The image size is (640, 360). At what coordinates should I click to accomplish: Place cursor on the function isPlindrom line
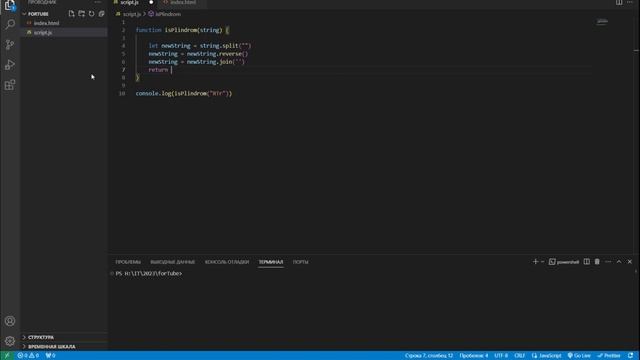[x=182, y=30]
